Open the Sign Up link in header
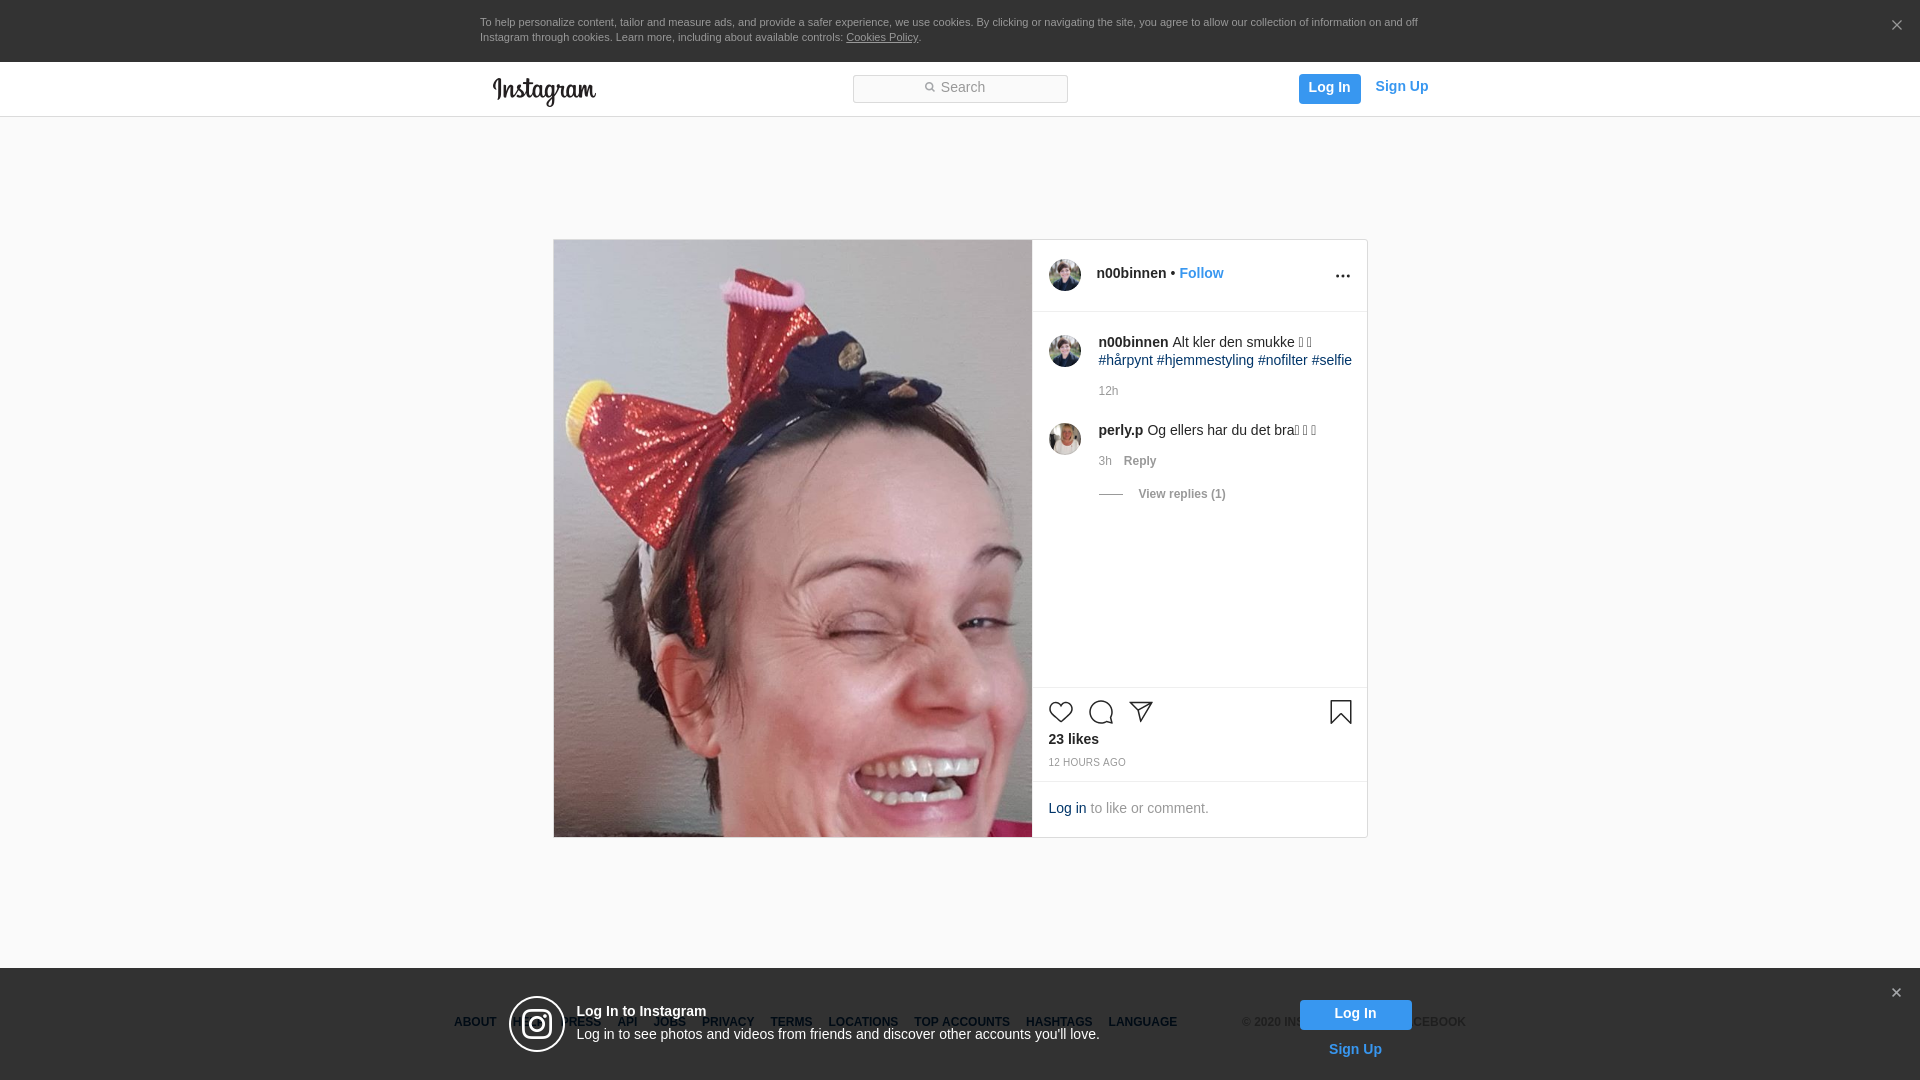 tap(1401, 86)
